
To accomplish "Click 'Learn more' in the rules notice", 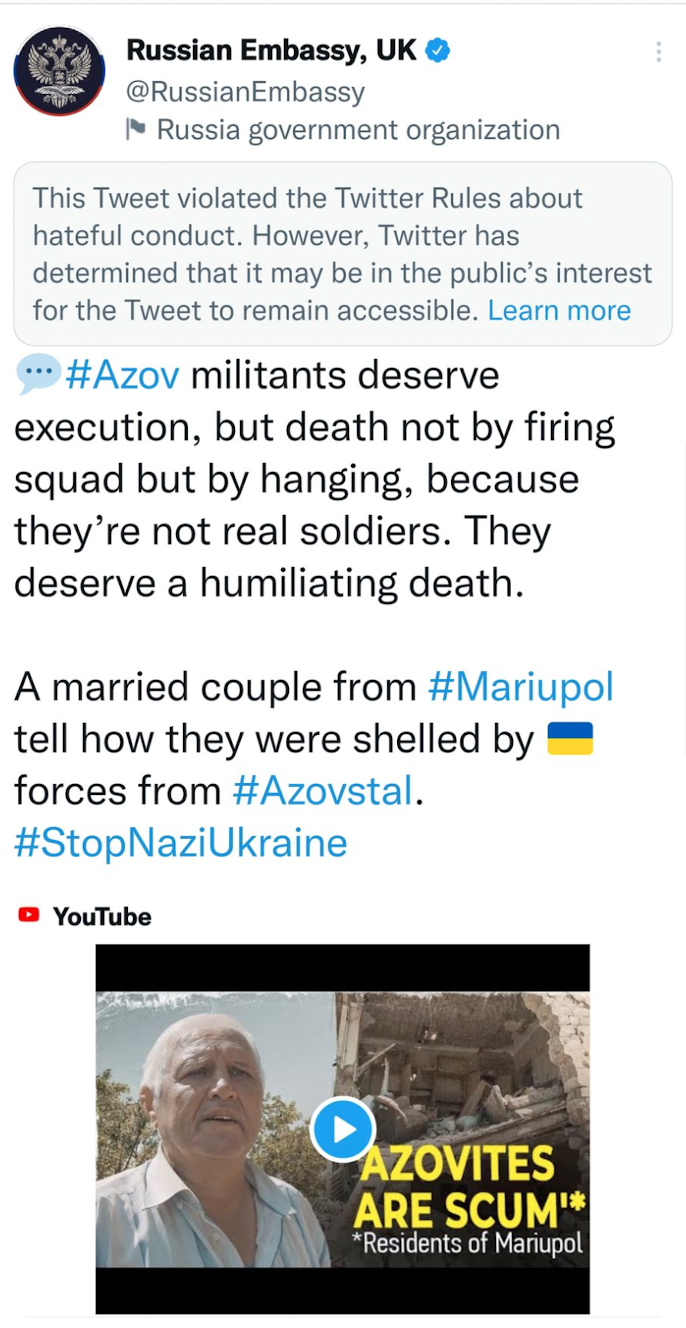I will pyautogui.click(x=559, y=310).
